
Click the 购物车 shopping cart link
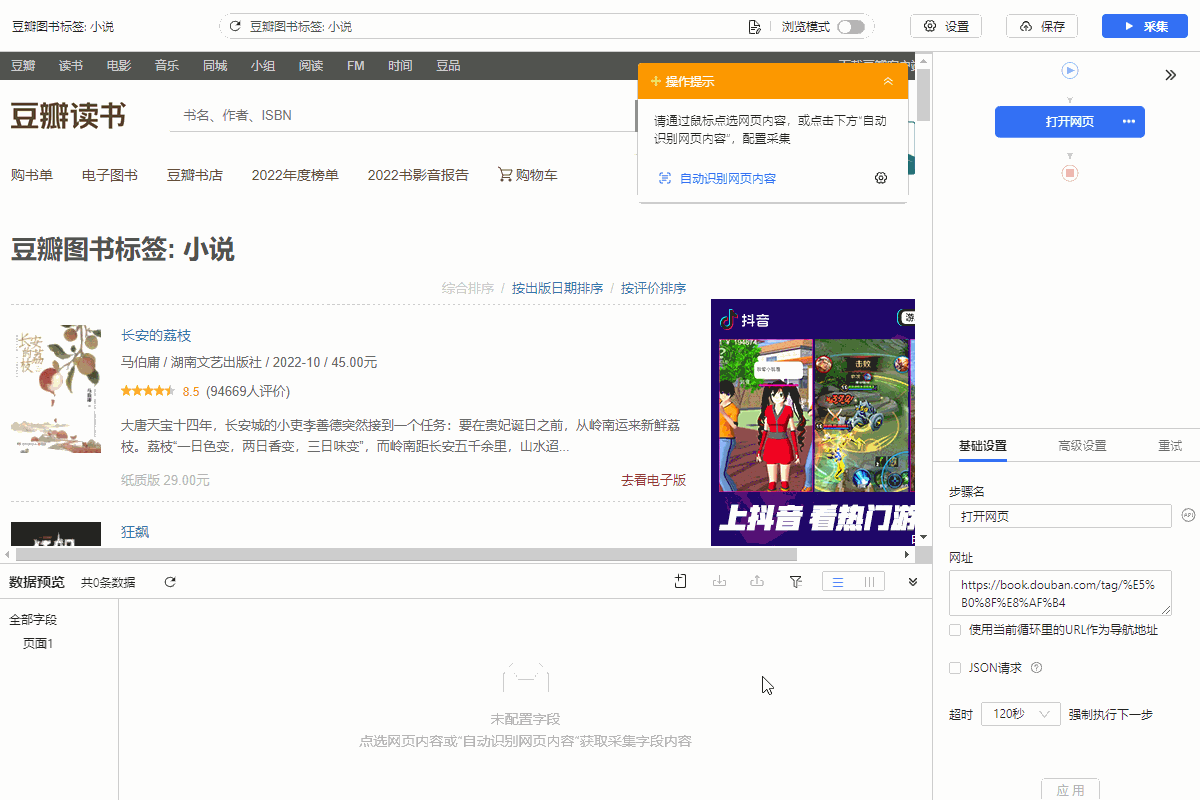point(528,175)
